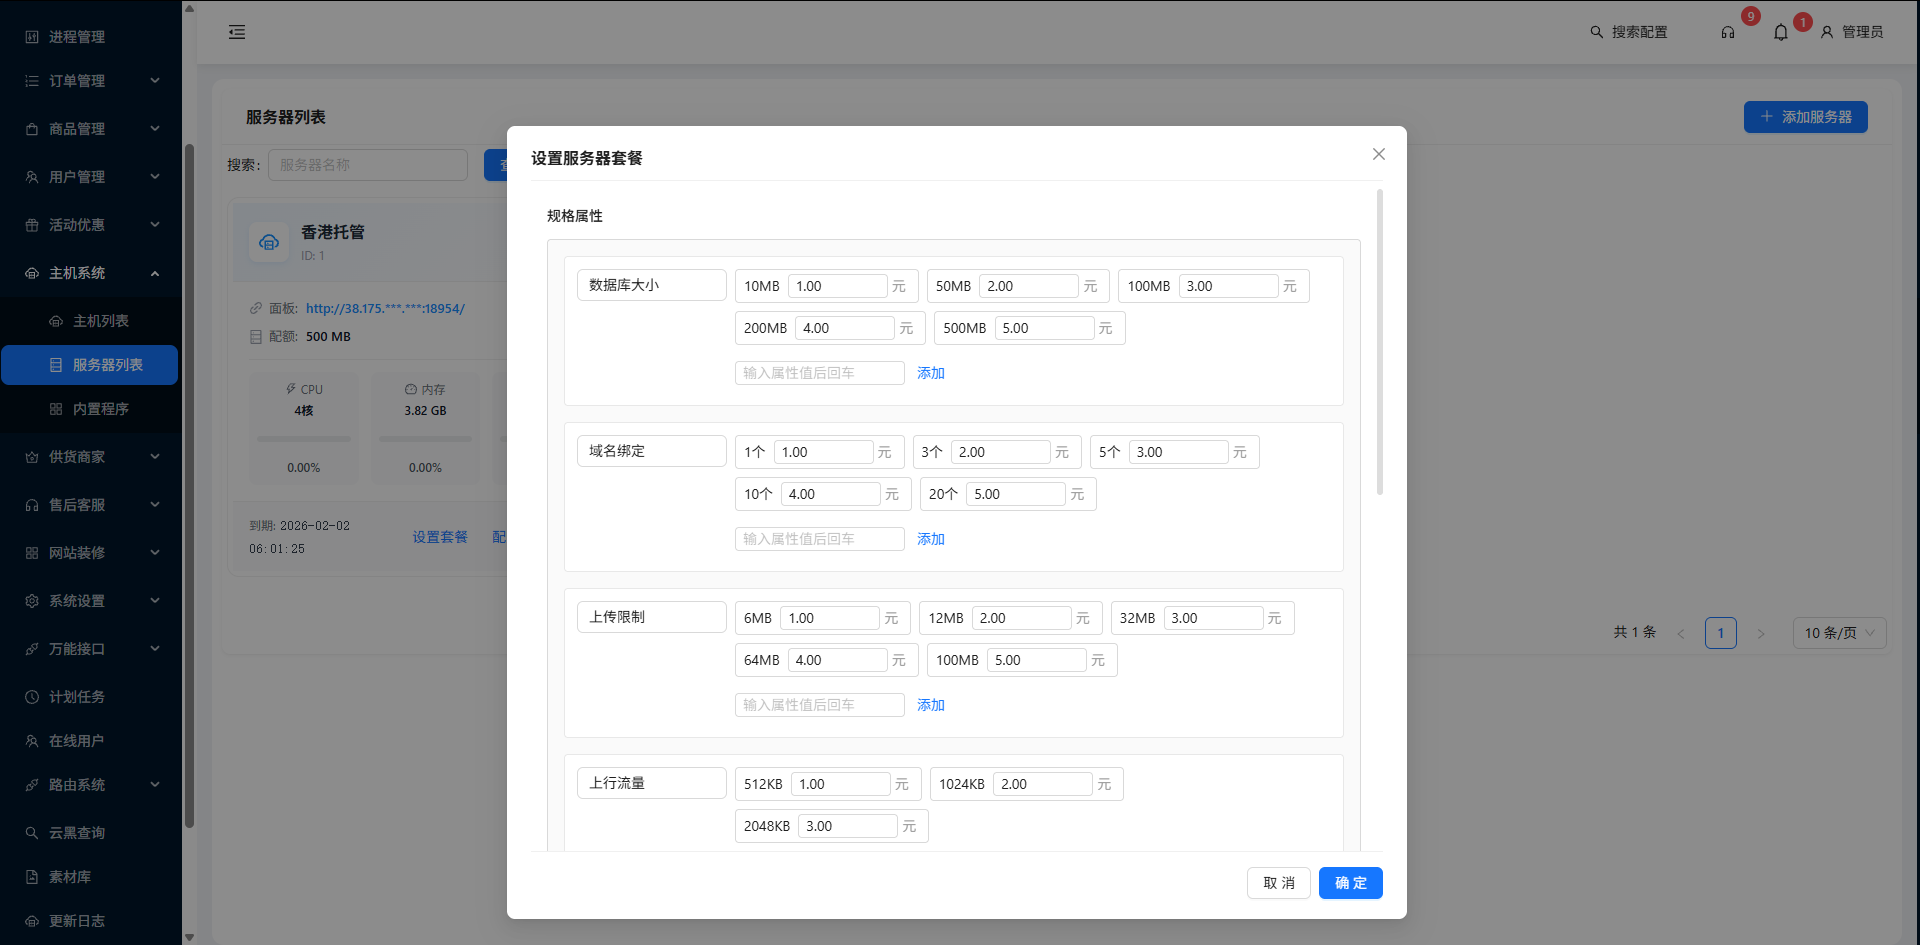Image resolution: width=1920 pixels, height=945 pixels.
Task: Open the customer service headset icon
Action: click(1728, 32)
